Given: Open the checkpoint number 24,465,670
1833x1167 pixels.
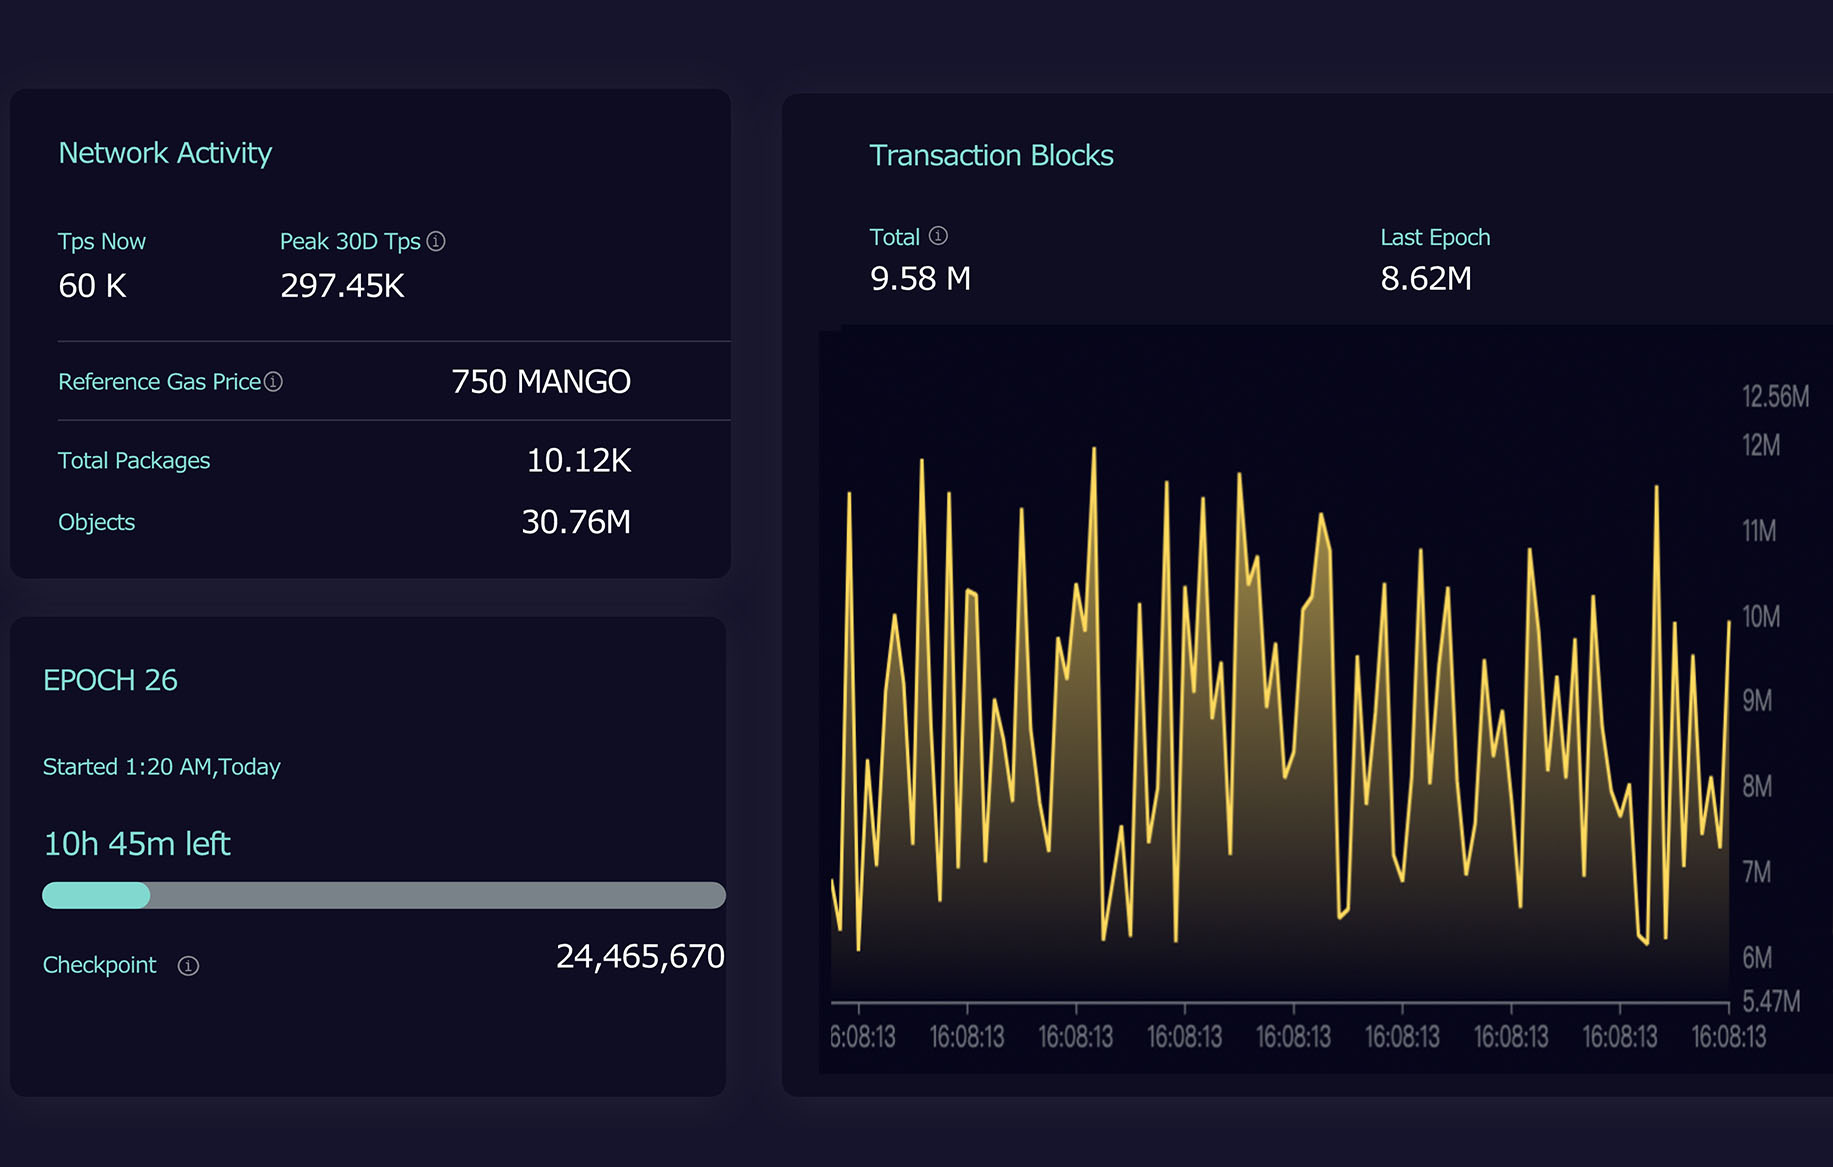Looking at the screenshot, I should 641,956.
